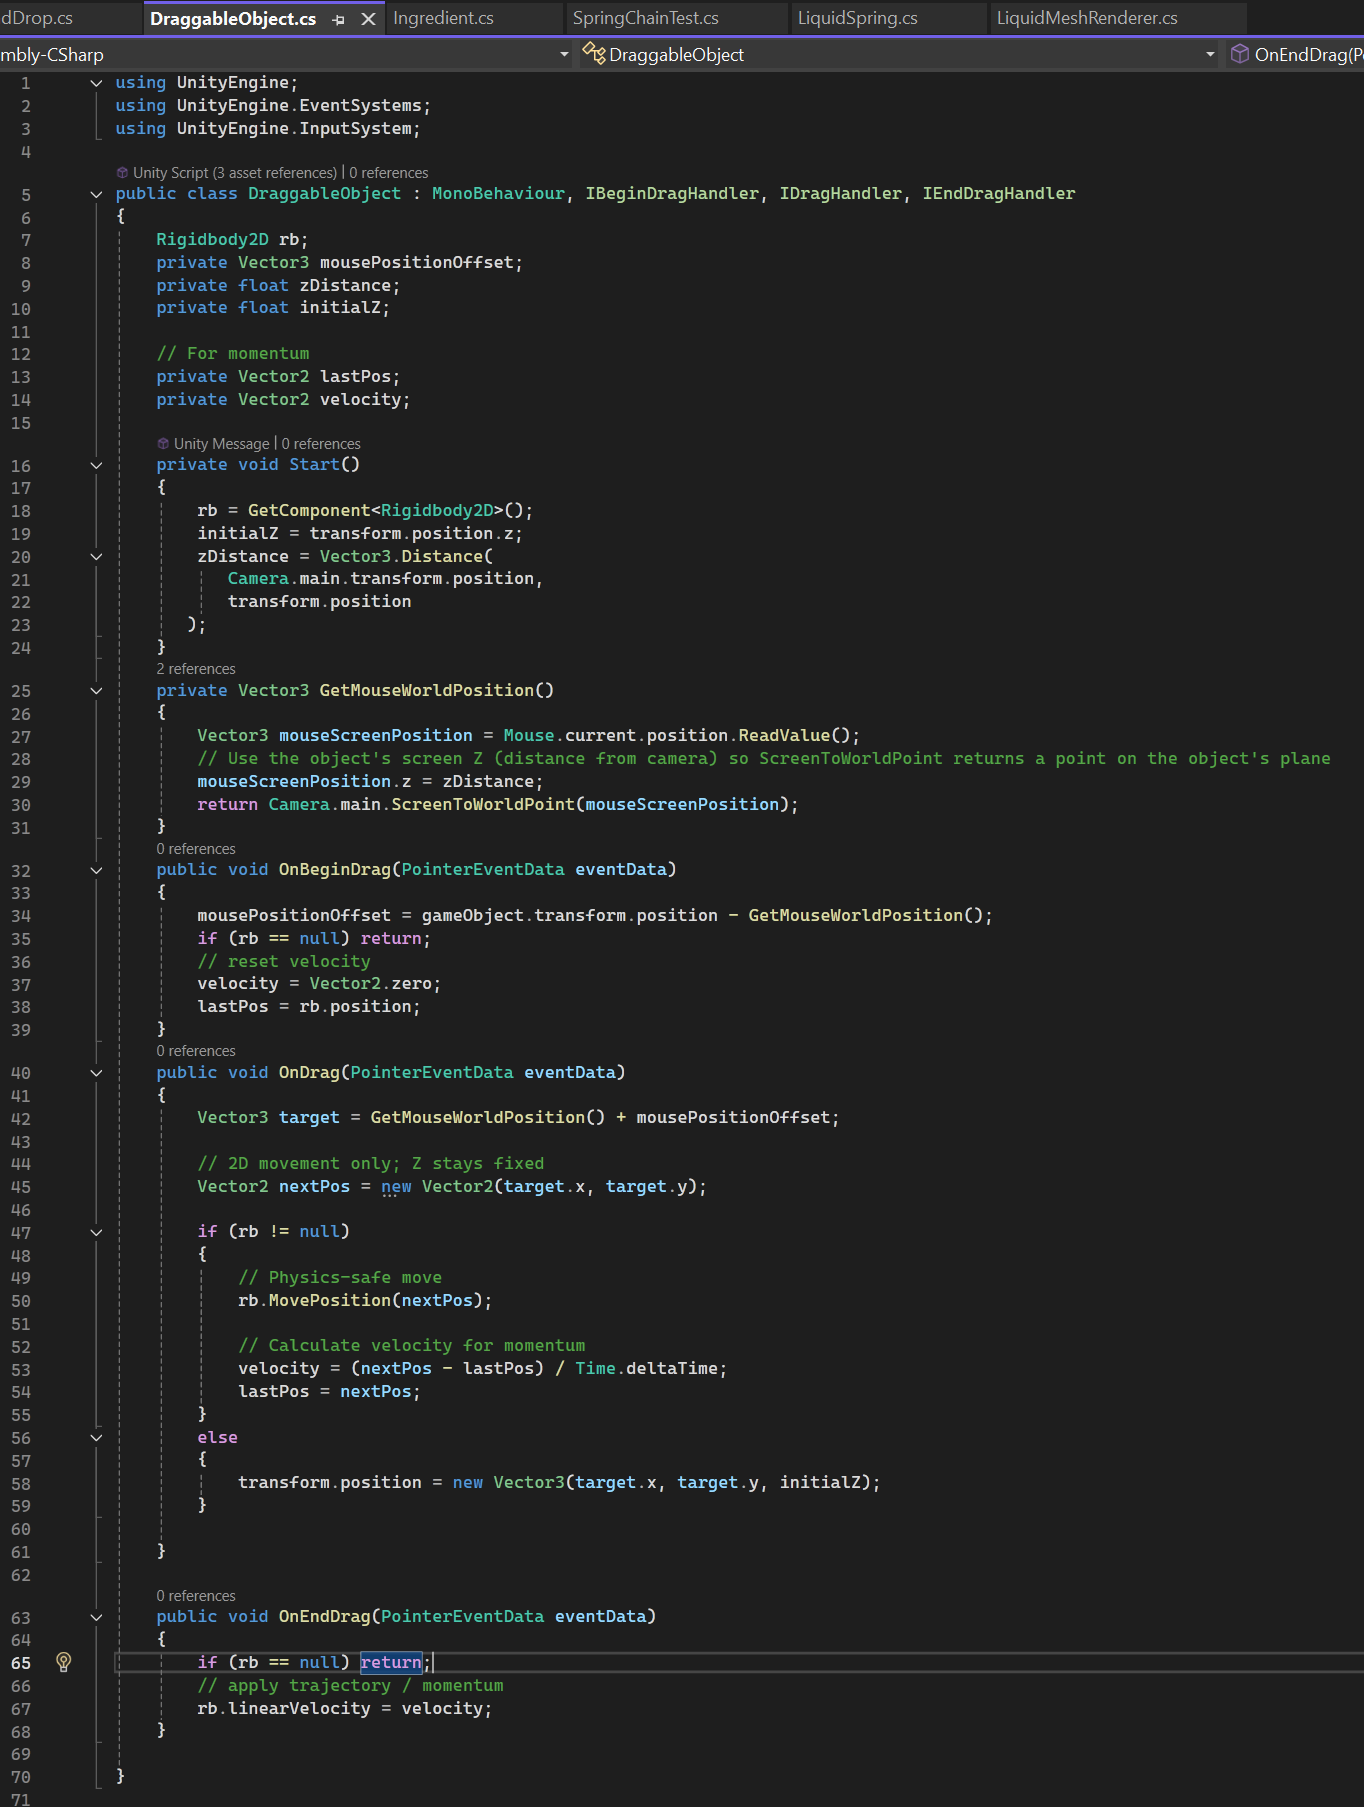Switch to the Ingredient.cs tab
1364x1807 pixels.
[443, 18]
